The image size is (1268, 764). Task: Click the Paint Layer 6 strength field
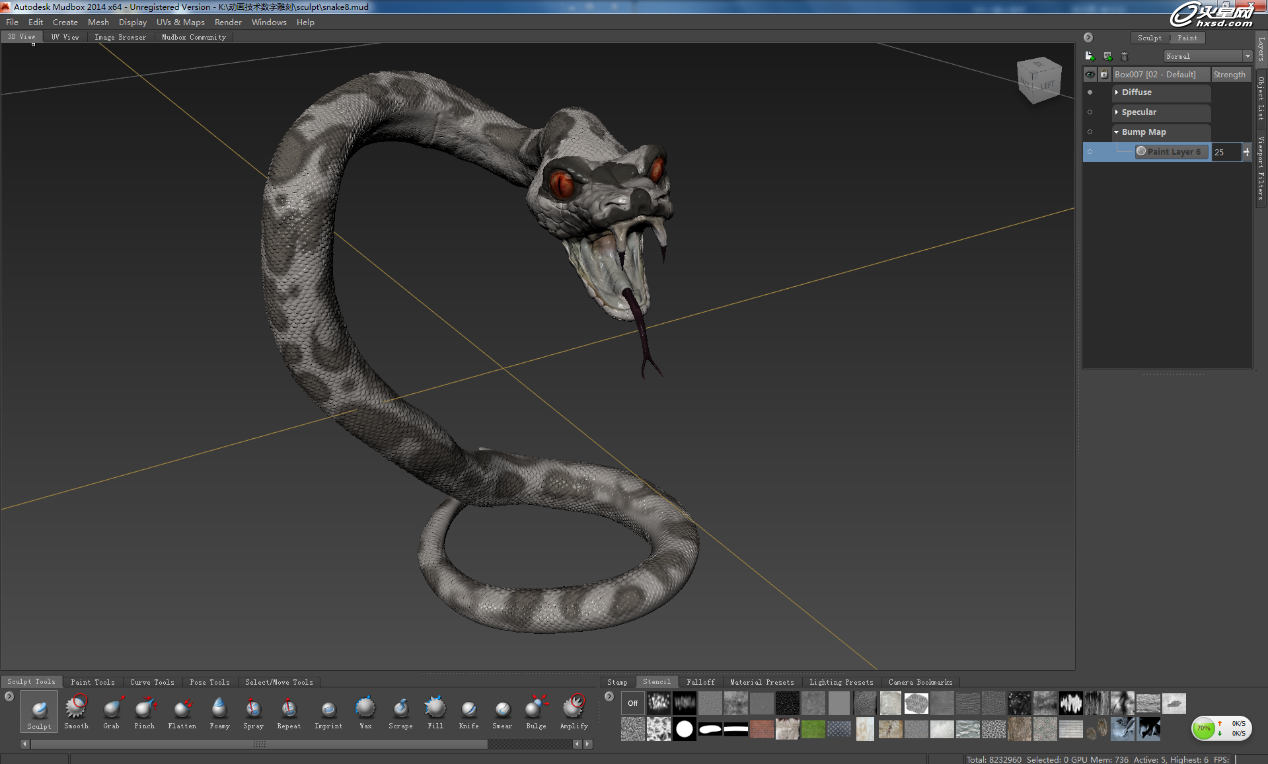coord(1226,152)
